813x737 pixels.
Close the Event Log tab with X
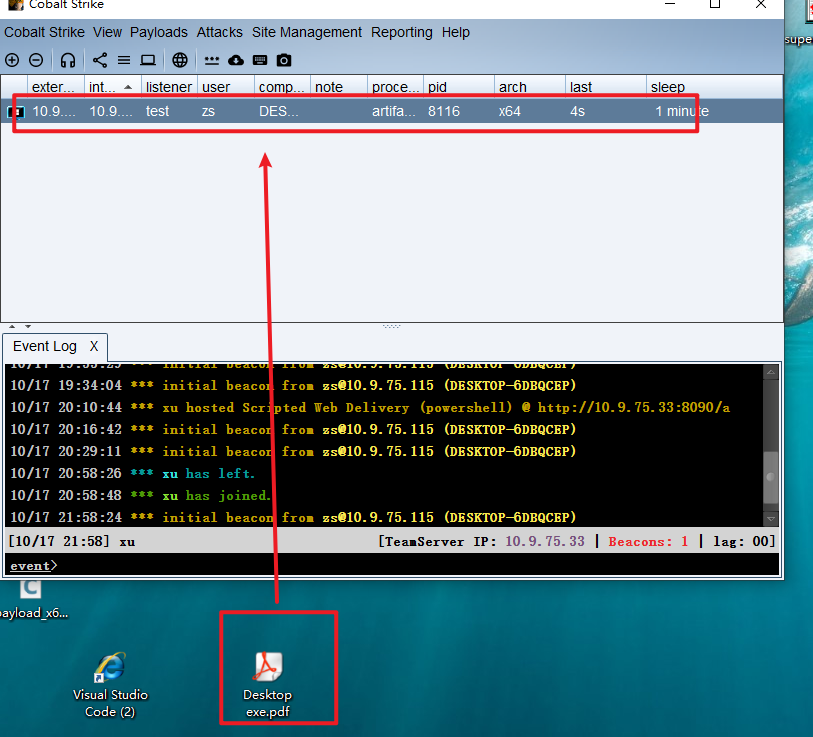94,346
